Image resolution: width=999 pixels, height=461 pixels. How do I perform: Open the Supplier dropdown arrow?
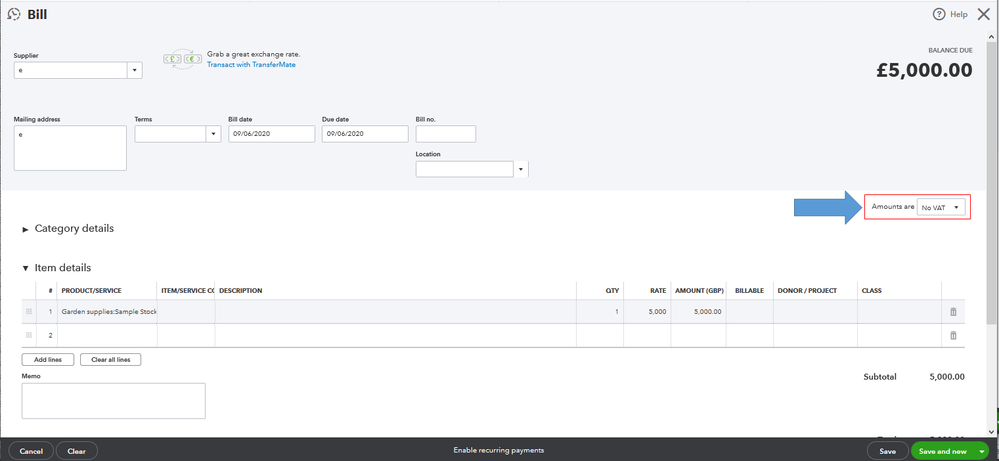[x=134, y=70]
